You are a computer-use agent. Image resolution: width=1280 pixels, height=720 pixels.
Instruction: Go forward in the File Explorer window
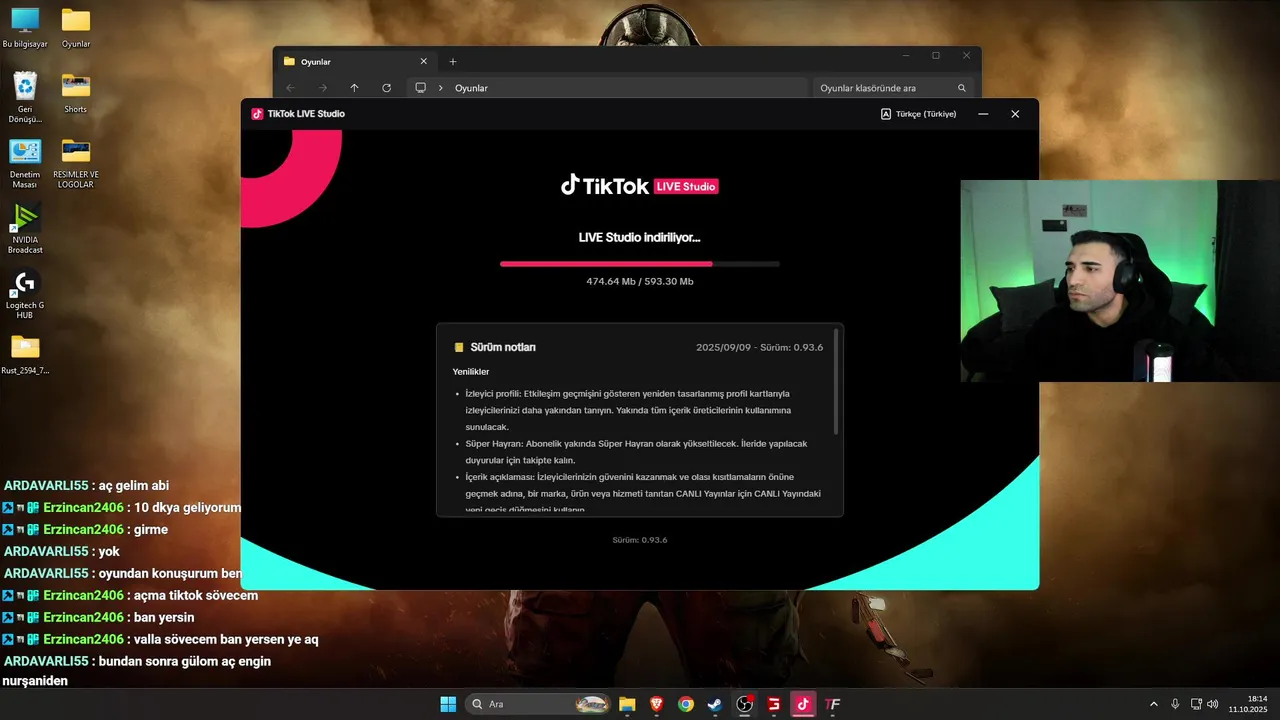(x=322, y=88)
